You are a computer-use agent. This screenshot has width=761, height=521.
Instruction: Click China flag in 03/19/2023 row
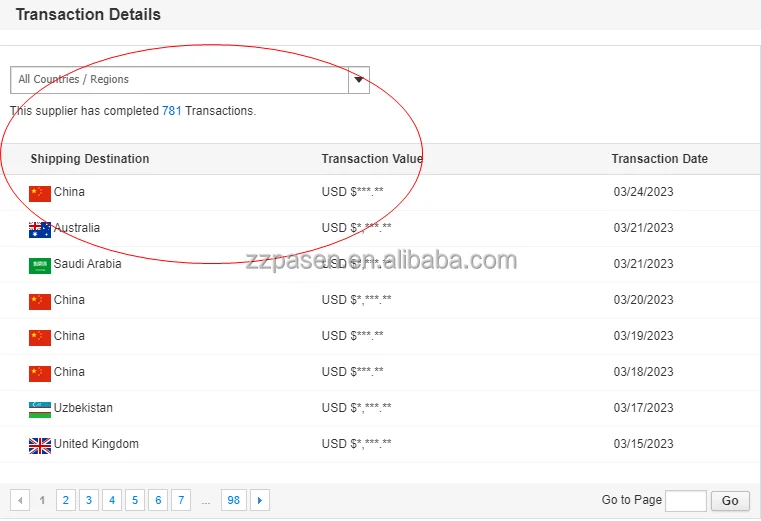[40, 337]
